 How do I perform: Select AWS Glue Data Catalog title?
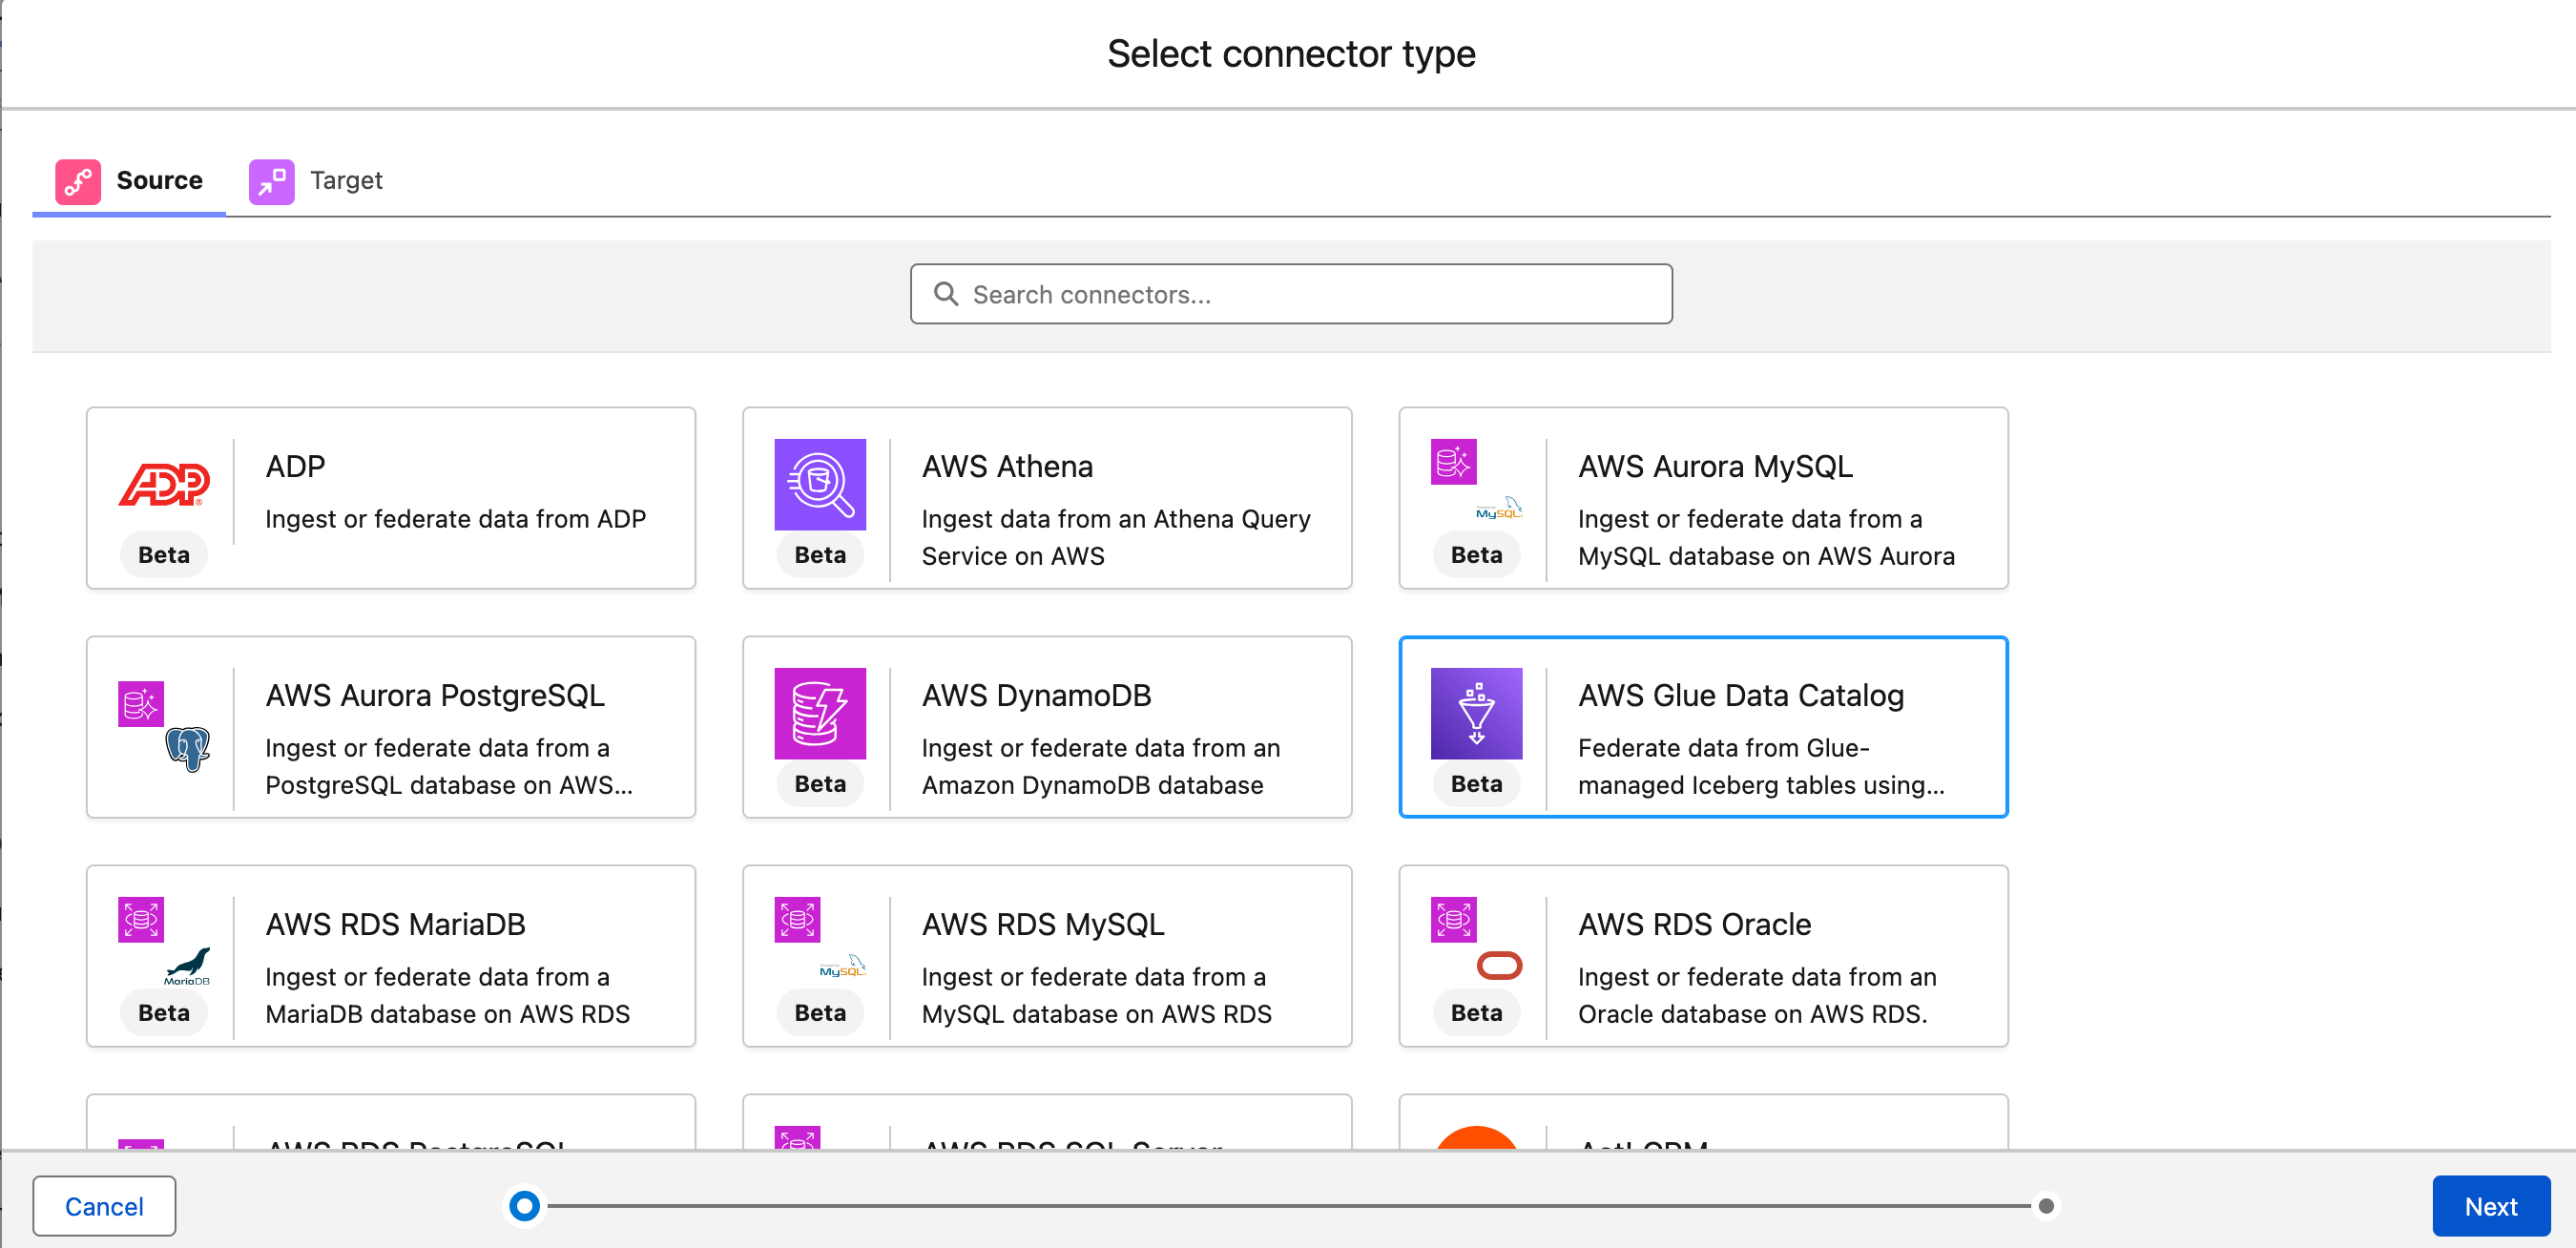(1740, 695)
